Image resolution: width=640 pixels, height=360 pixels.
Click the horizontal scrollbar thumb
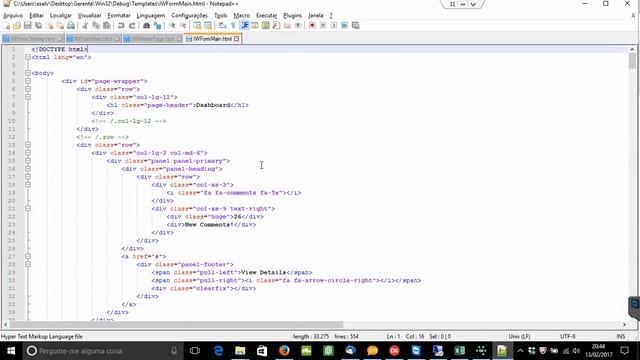tap(176, 324)
